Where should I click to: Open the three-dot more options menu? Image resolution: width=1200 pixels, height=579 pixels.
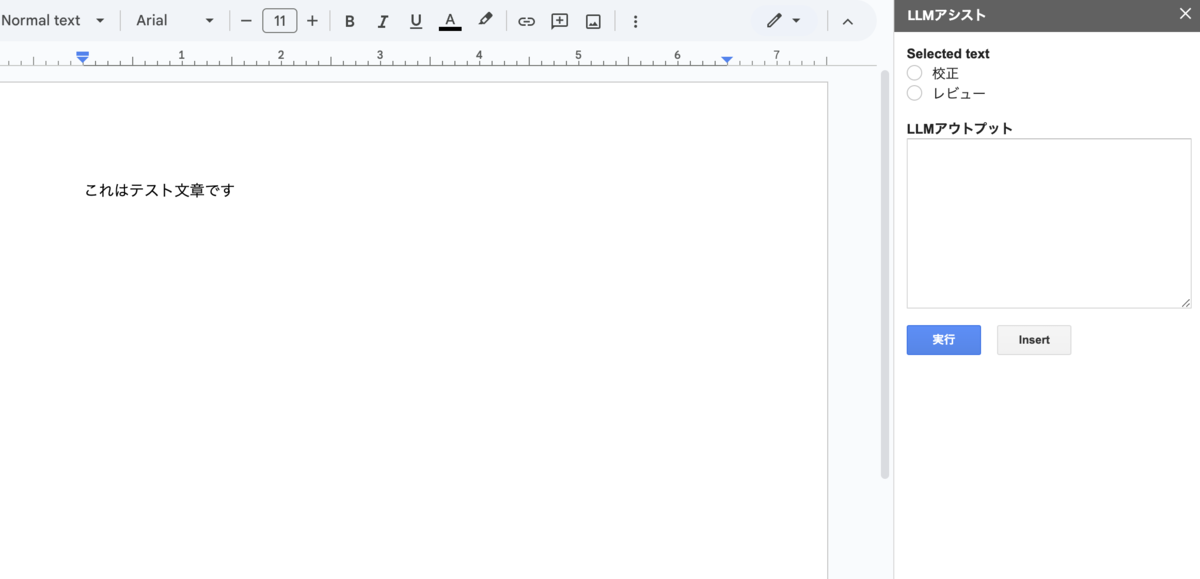pos(635,21)
